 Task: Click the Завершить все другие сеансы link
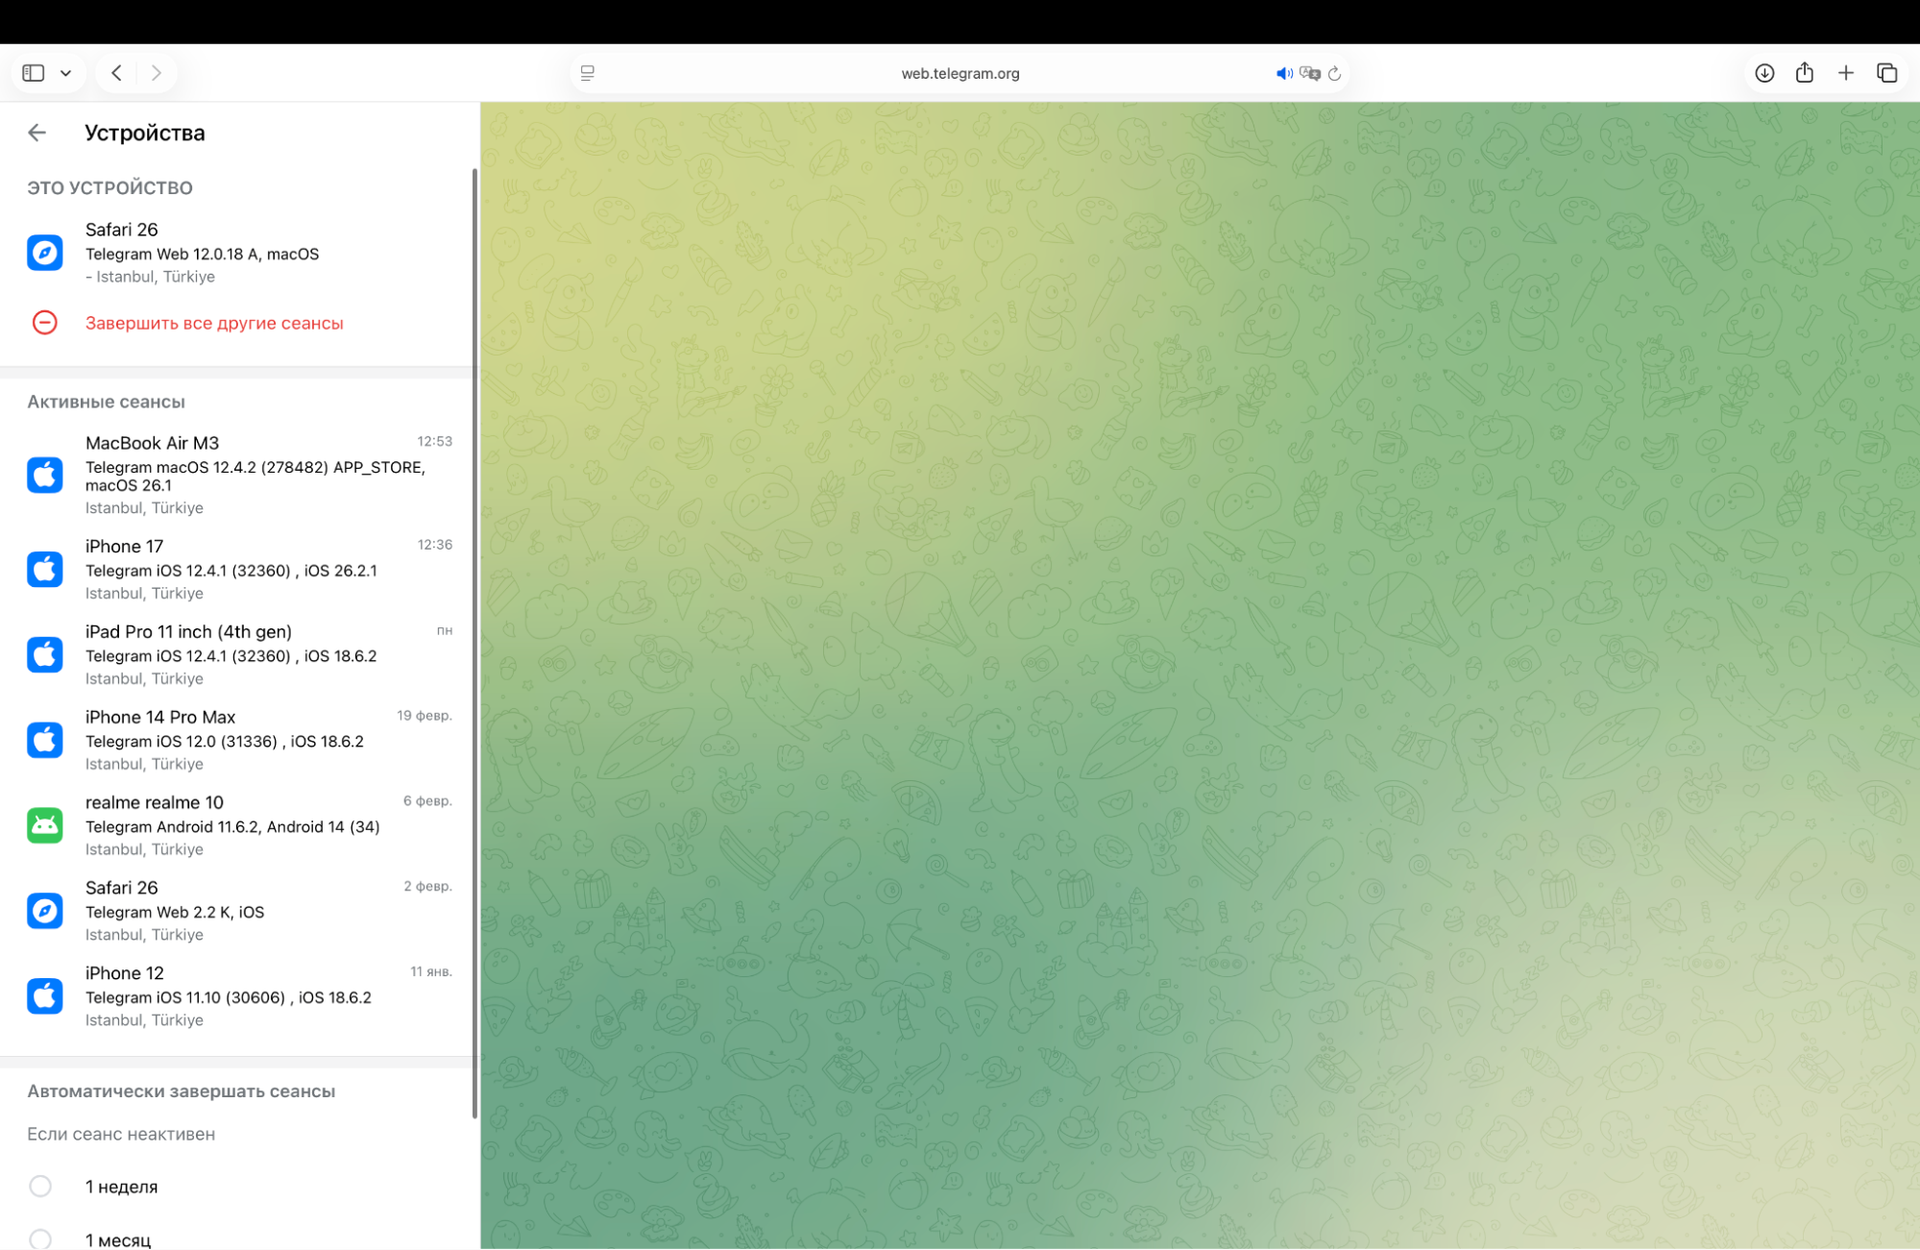pos(214,323)
